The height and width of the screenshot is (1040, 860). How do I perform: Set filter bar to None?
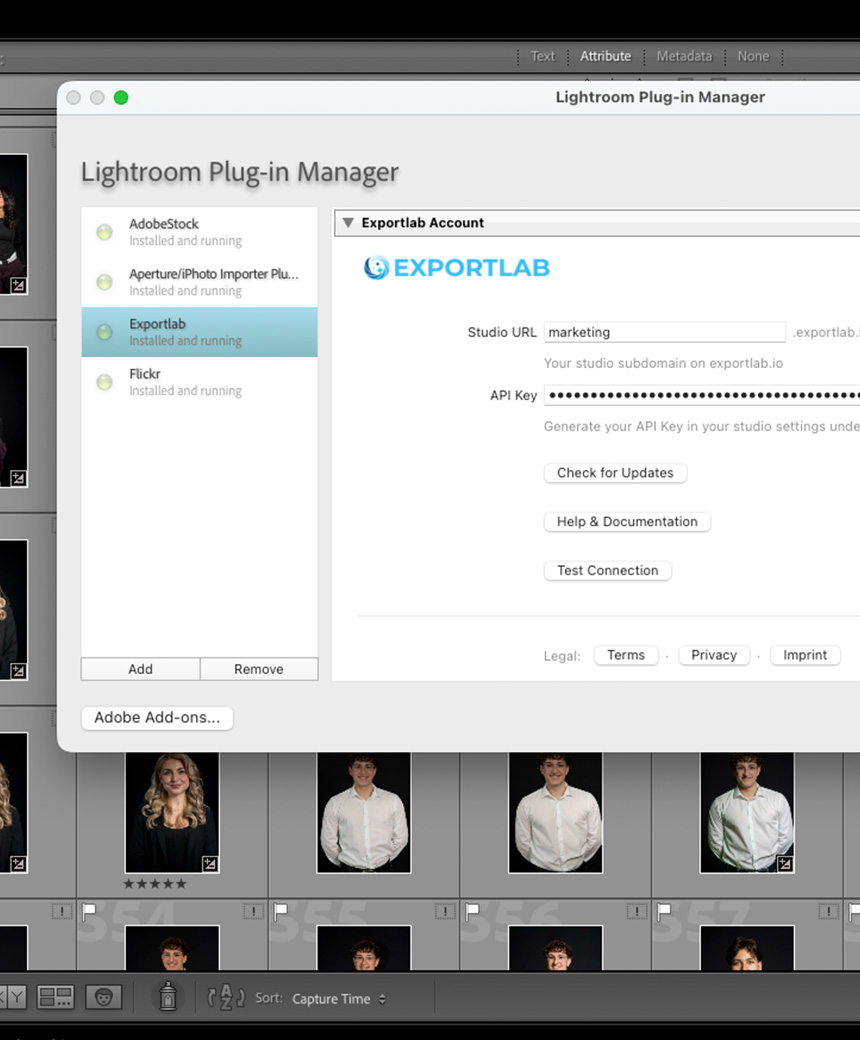coord(753,56)
